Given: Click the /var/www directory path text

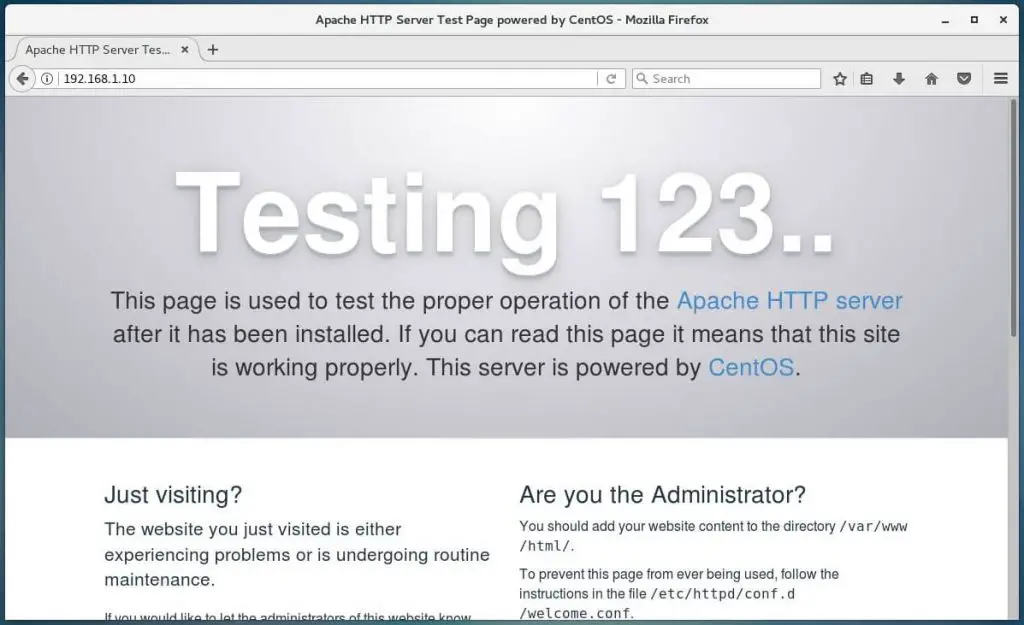Looking at the screenshot, I should pos(873,526).
